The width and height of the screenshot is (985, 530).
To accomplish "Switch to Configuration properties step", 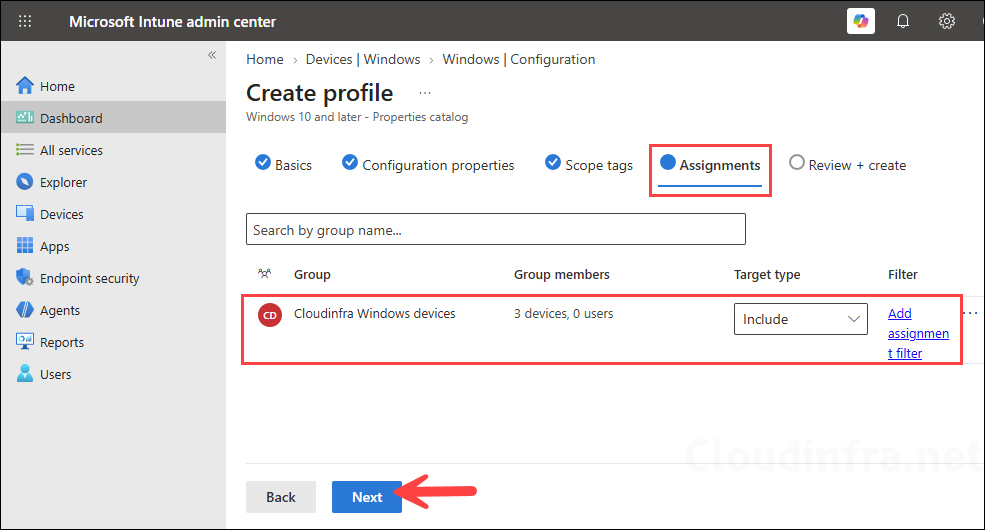I will coord(428,165).
